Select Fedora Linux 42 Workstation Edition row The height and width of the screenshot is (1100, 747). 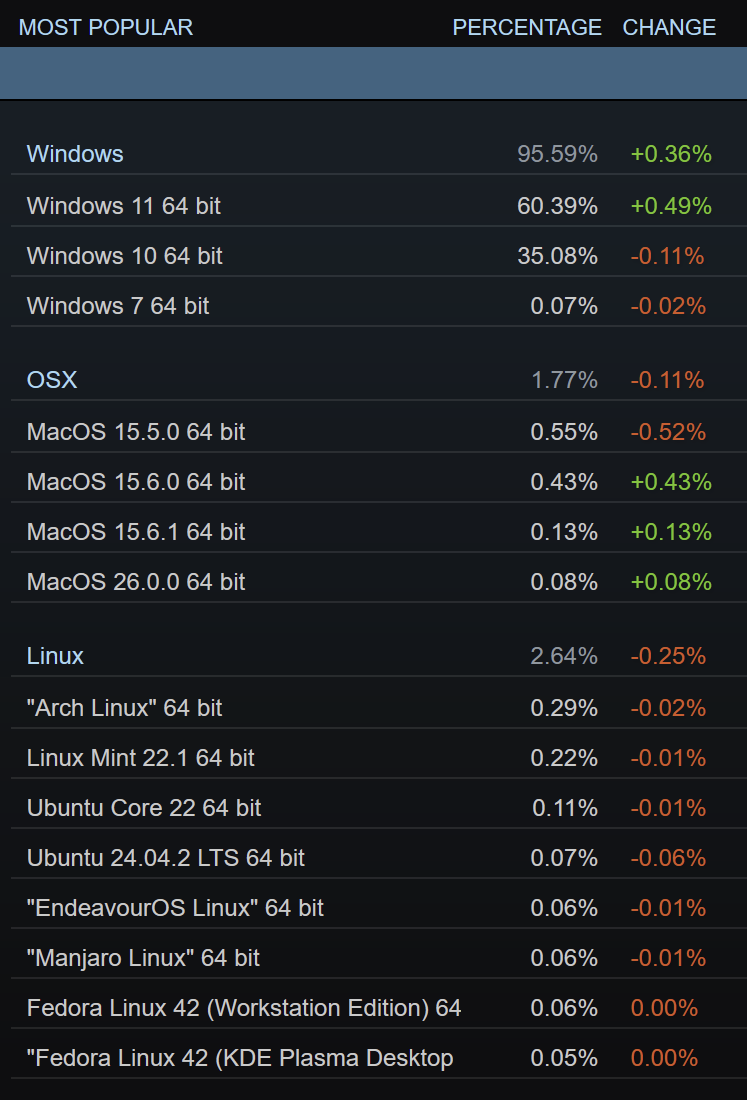[x=244, y=1008]
